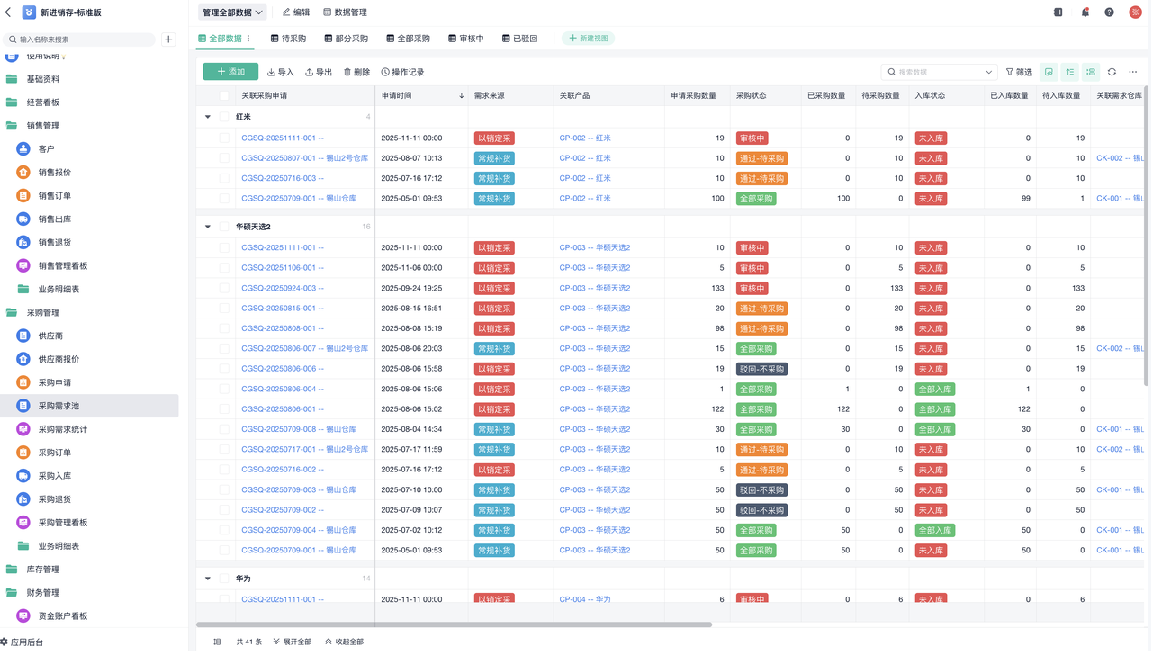Image resolution: width=1151 pixels, height=651 pixels.
Task: Open 操作记录 operation history
Action: click(x=403, y=72)
